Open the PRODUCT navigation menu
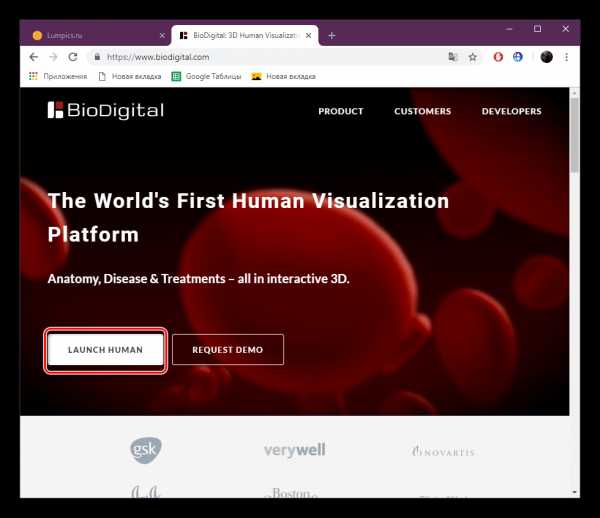The width and height of the screenshot is (600, 518). tap(341, 111)
